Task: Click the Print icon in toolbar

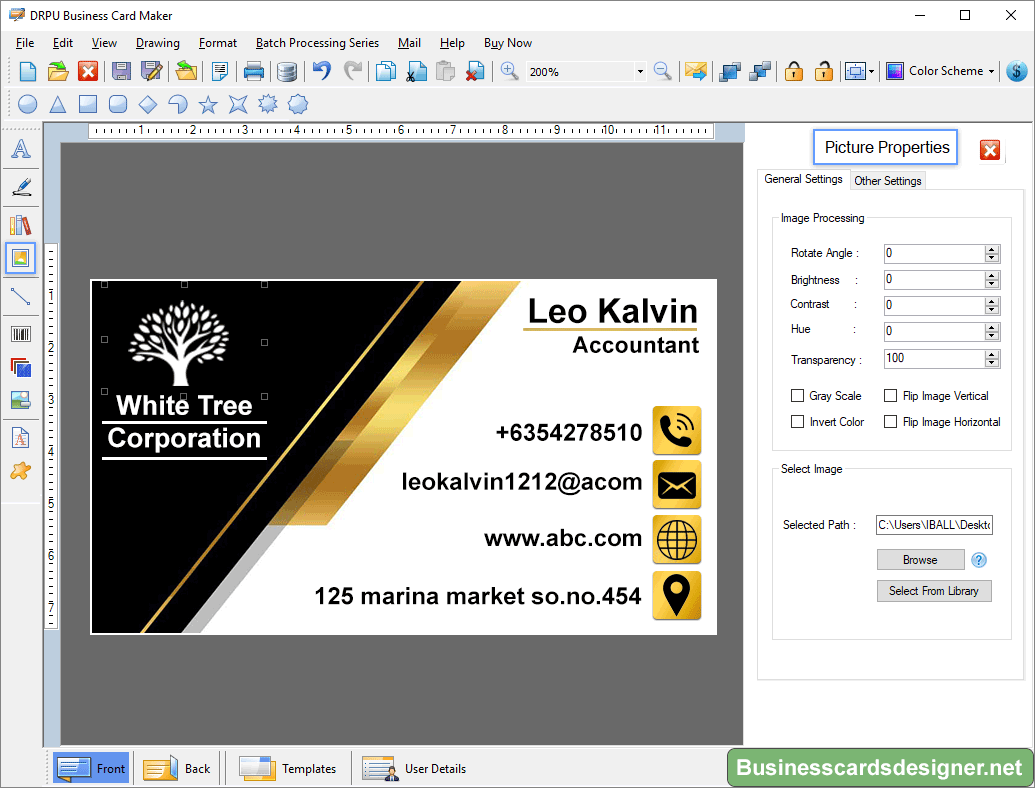Action: click(253, 71)
